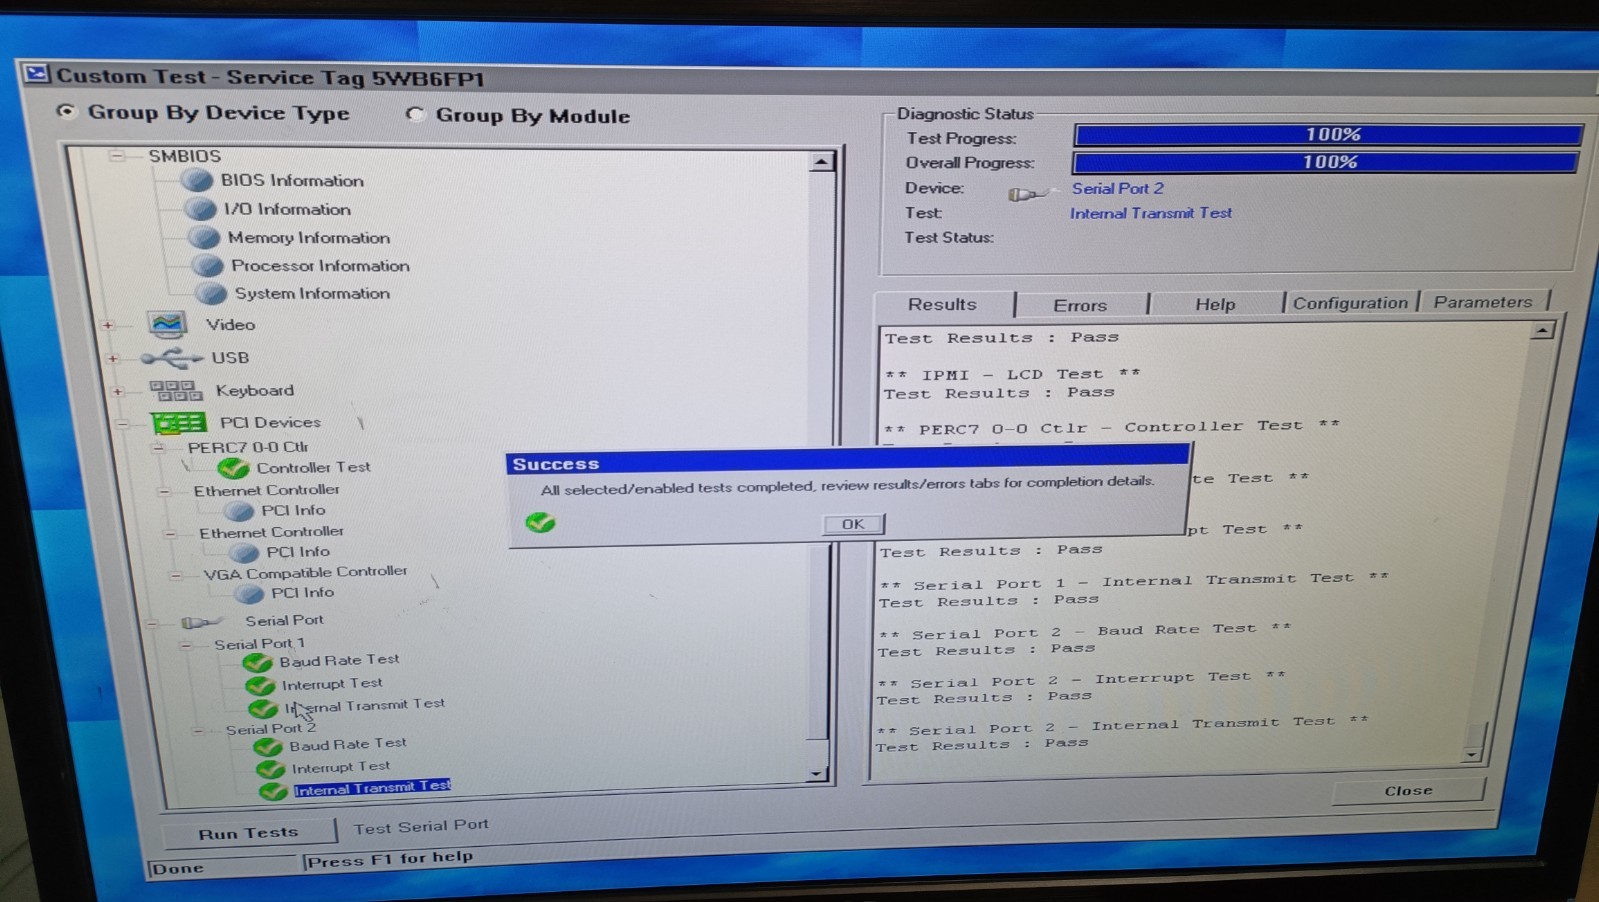The width and height of the screenshot is (1599, 902).
Task: Click the PCI Devices card icon
Action: (x=179, y=423)
